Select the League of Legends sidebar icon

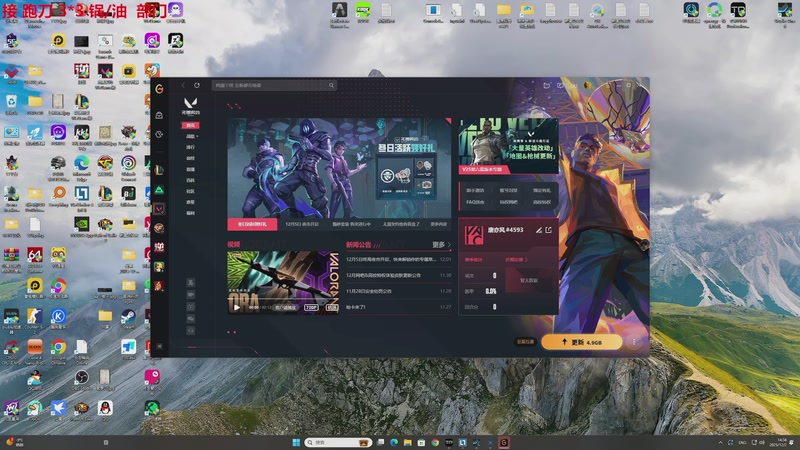(159, 170)
